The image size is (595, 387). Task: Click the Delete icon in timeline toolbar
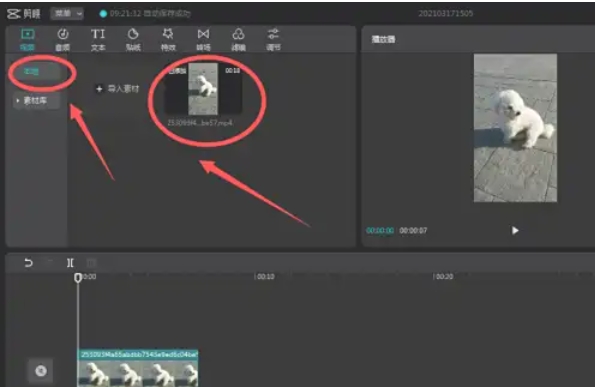point(91,263)
